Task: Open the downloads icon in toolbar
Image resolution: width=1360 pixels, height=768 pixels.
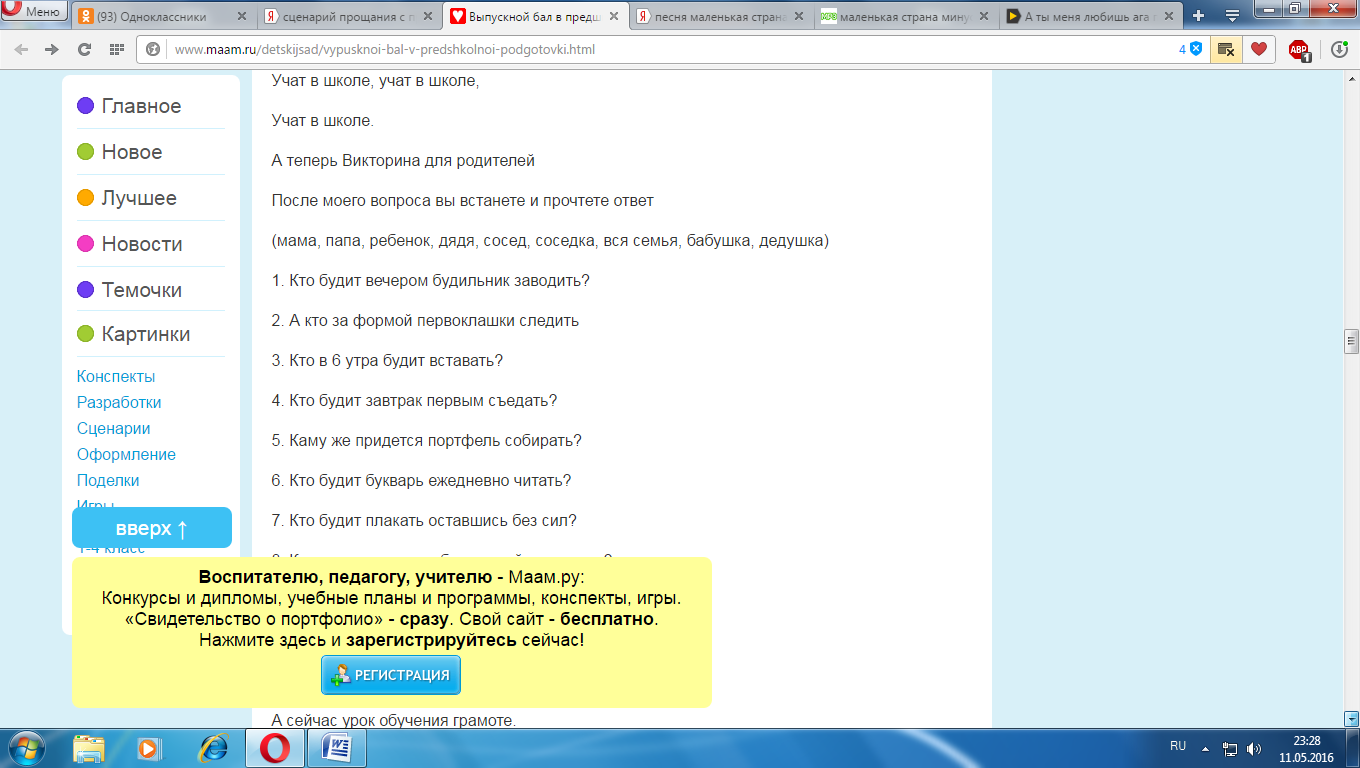Action: [1339, 49]
